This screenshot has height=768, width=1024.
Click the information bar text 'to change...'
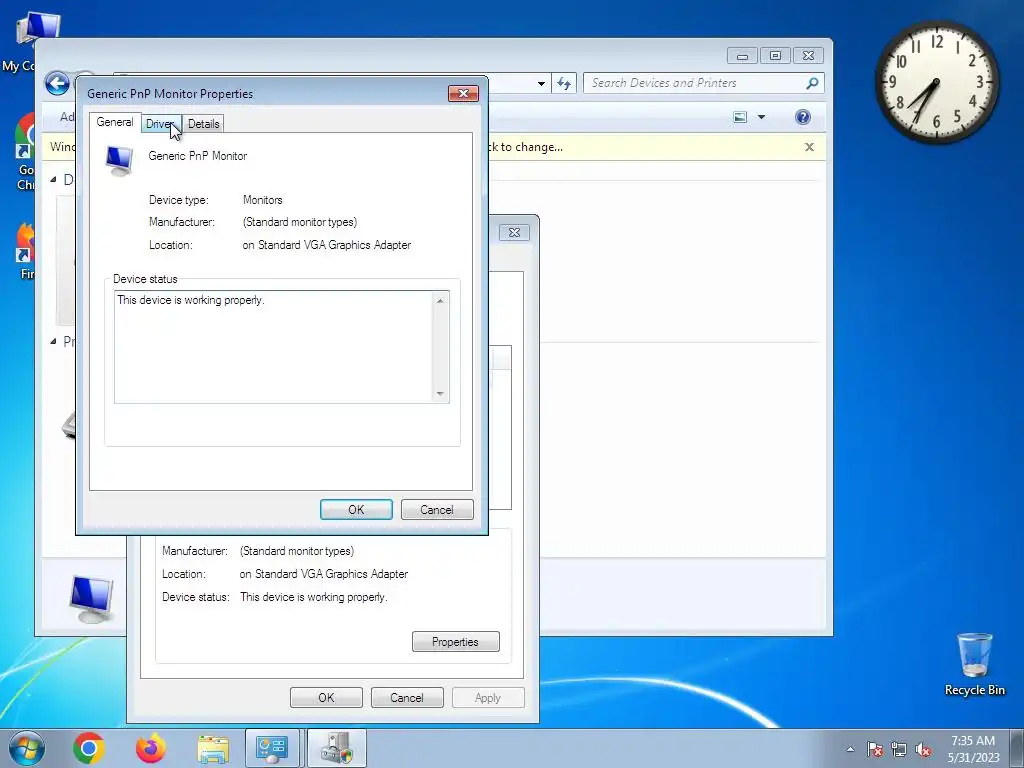pyautogui.click(x=532, y=147)
